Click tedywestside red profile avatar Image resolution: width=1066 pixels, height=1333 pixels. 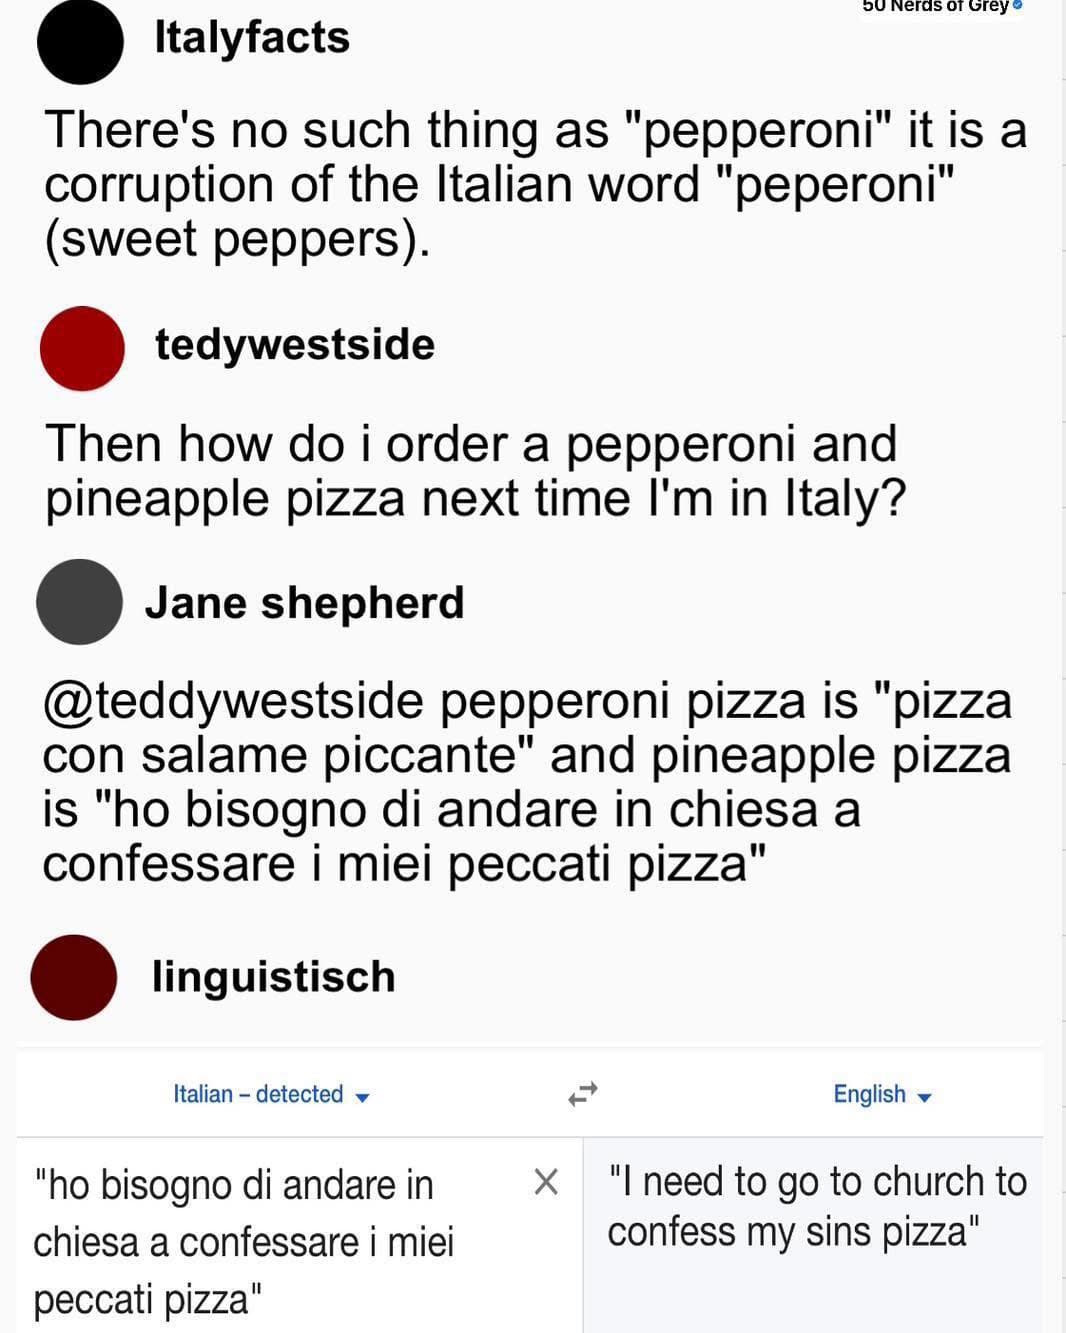coord(82,348)
